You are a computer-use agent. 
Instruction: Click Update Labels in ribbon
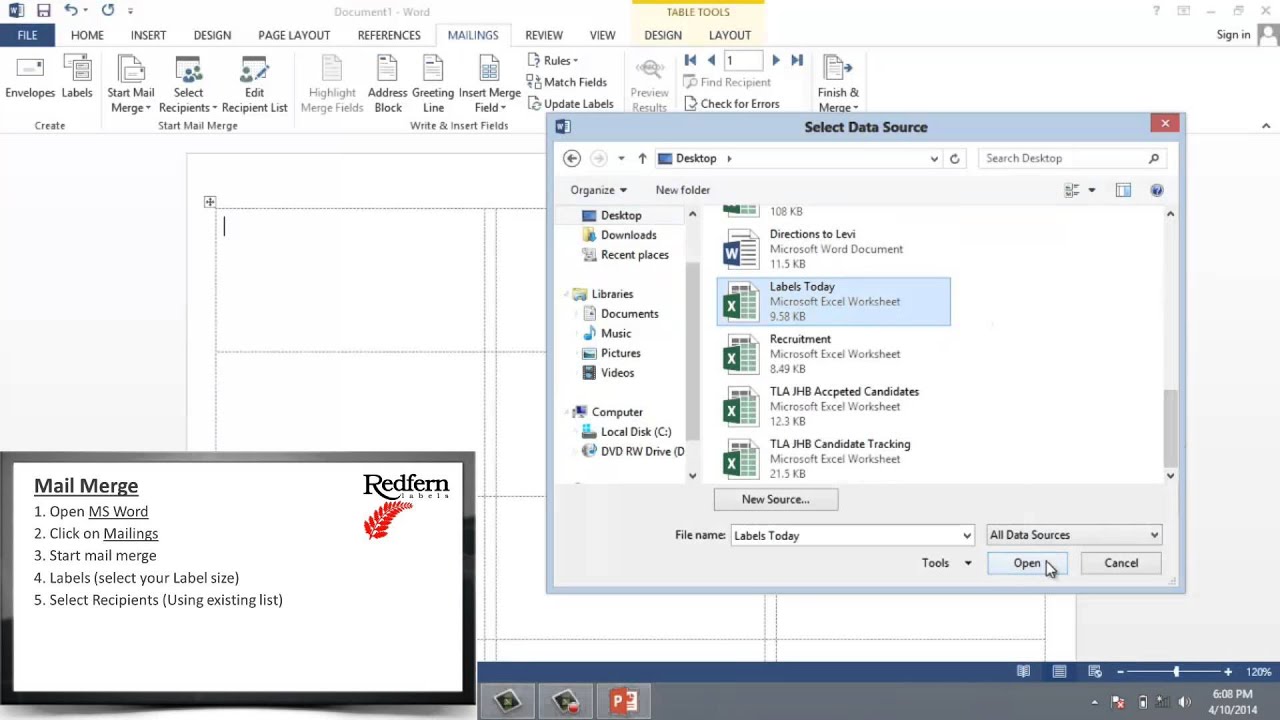(569, 104)
